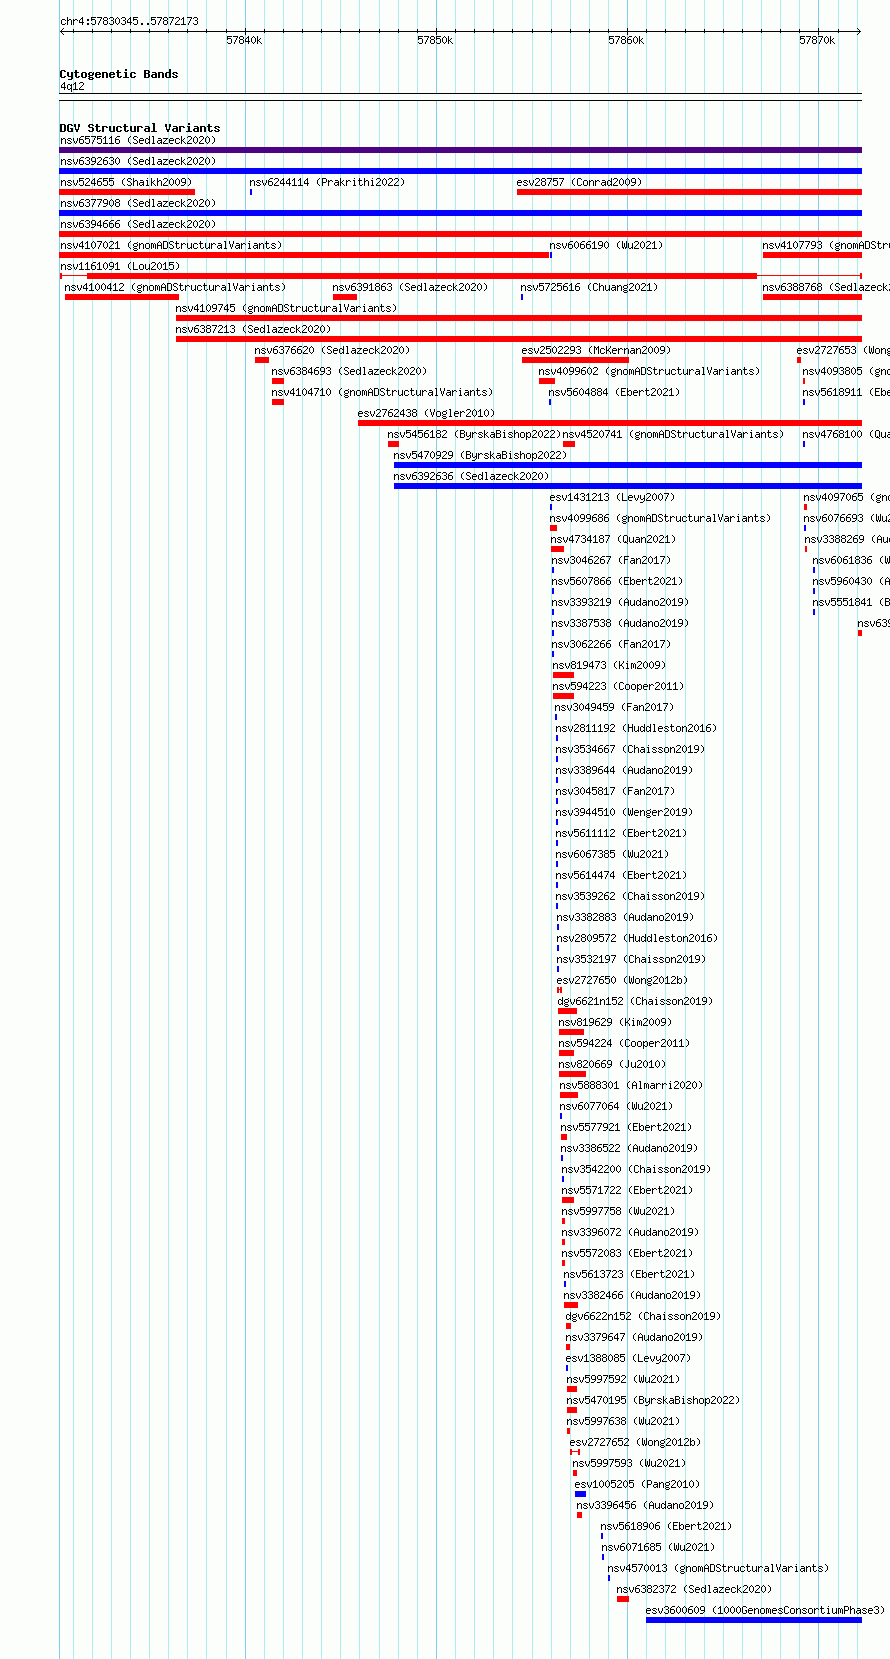This screenshot has width=890, height=1659.
Task: Click nsv6391863 (Sedlazeck2020) label
Action: pyautogui.click(x=410, y=287)
